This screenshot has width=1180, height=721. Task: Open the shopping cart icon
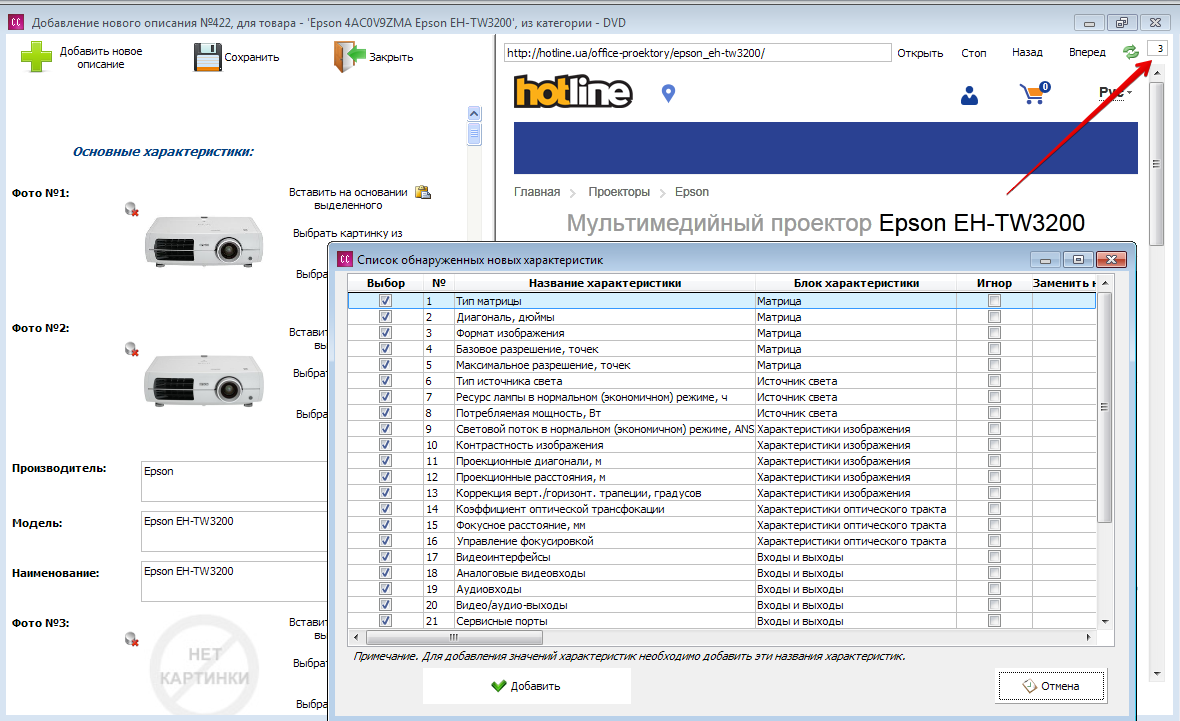point(1034,93)
